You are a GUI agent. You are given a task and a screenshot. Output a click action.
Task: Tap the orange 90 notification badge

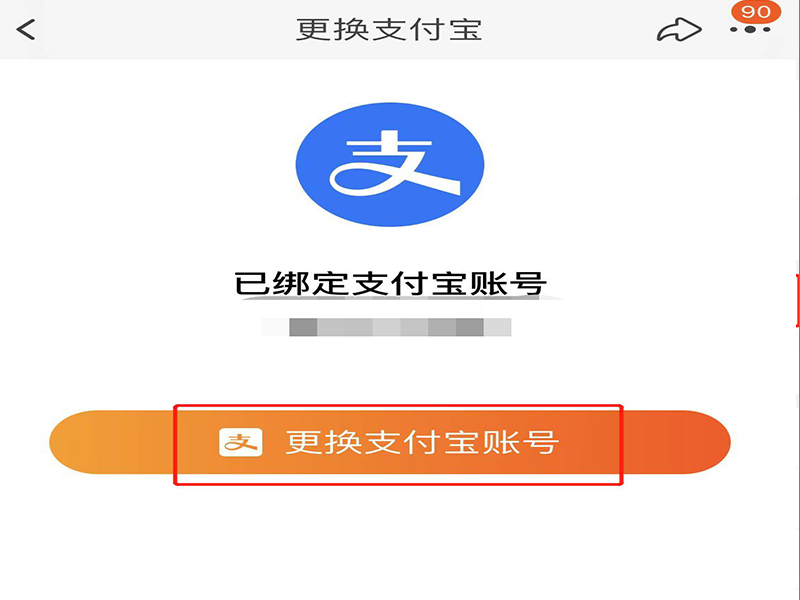[x=756, y=11]
